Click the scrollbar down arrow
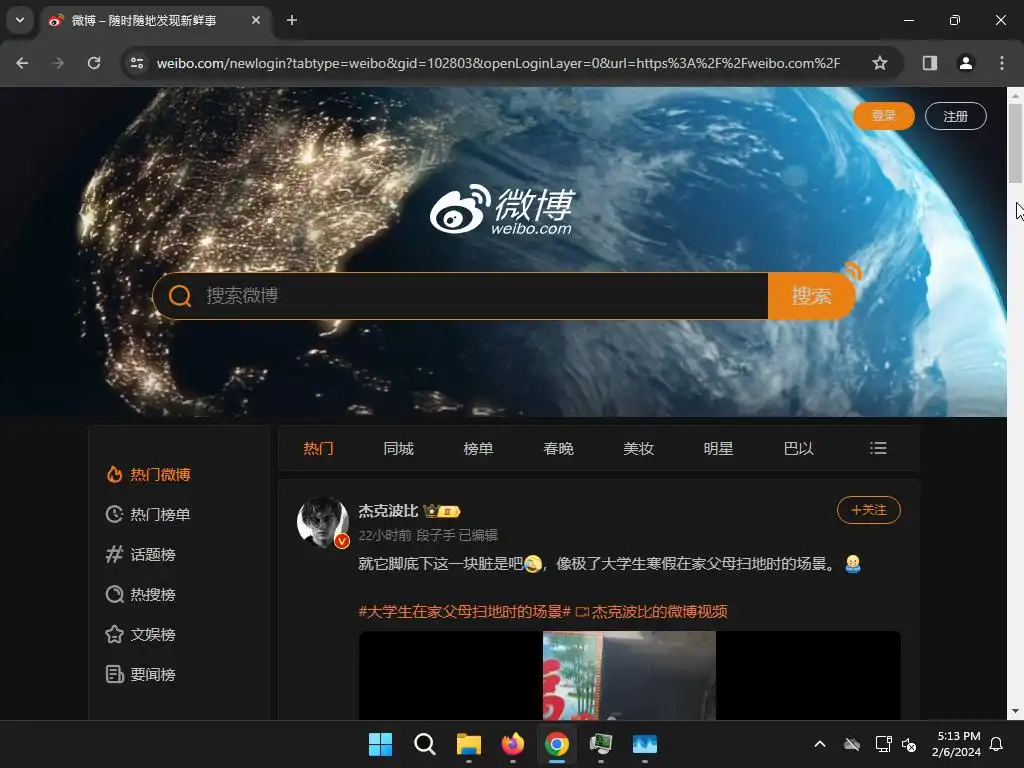Screen dimensions: 1024x768 [1015, 711]
